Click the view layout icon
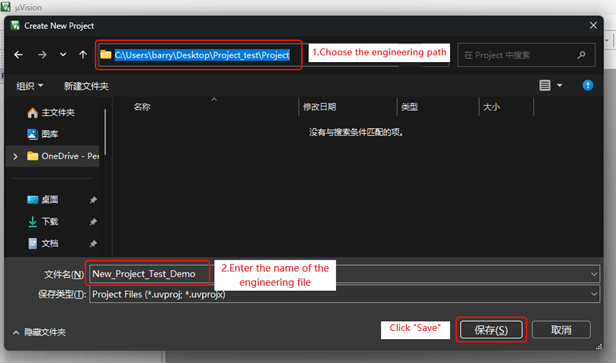Screen dimensions: 616x363 point(544,85)
